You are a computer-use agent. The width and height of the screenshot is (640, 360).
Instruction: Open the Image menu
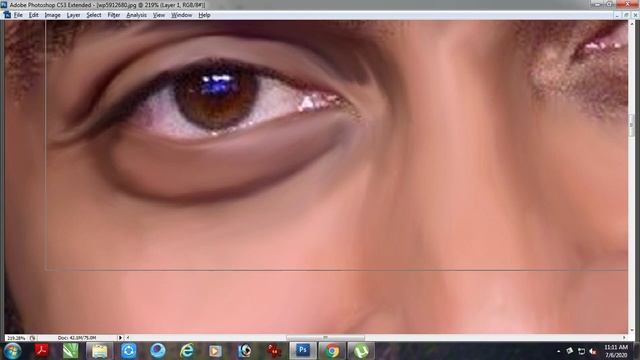[x=52, y=15]
